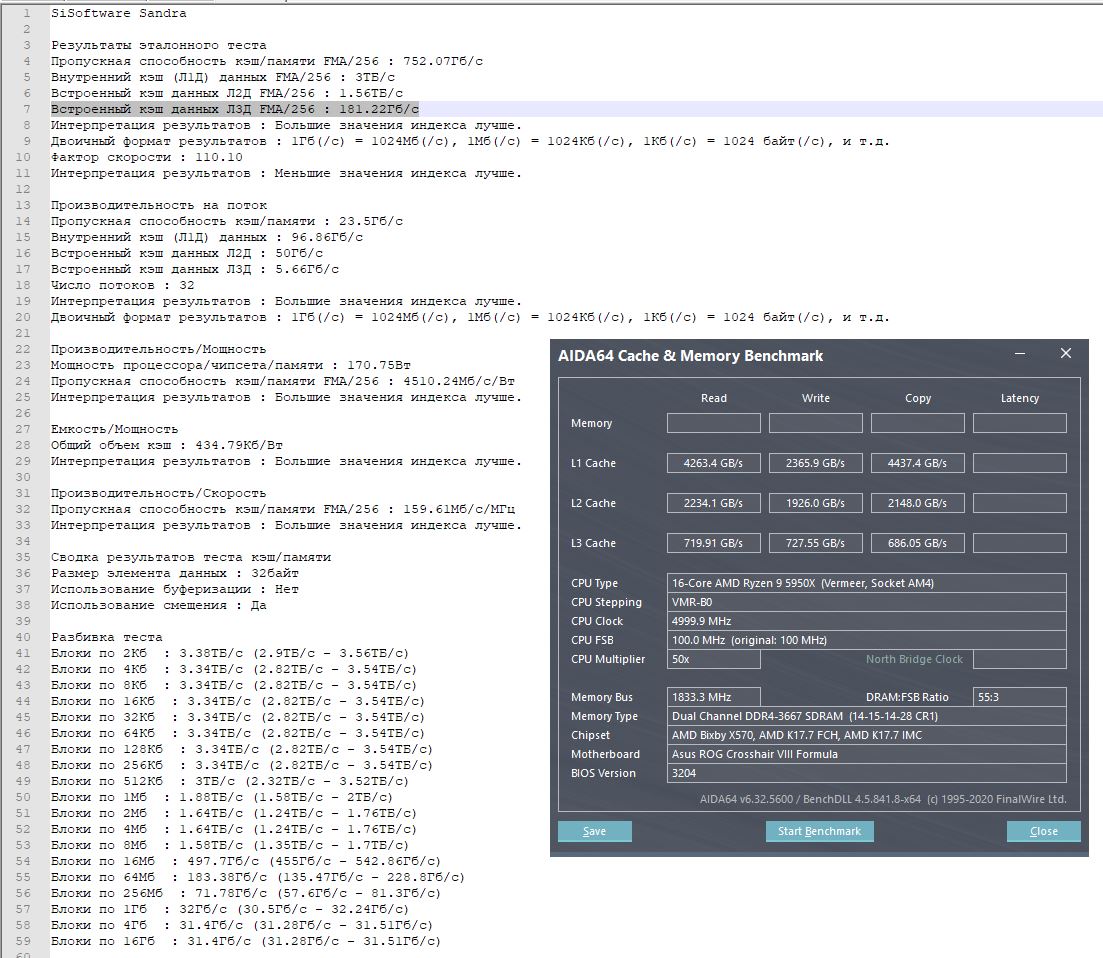Click the AIDA64 Cache & Memory Benchmark title
1103x958 pixels.
(x=690, y=356)
